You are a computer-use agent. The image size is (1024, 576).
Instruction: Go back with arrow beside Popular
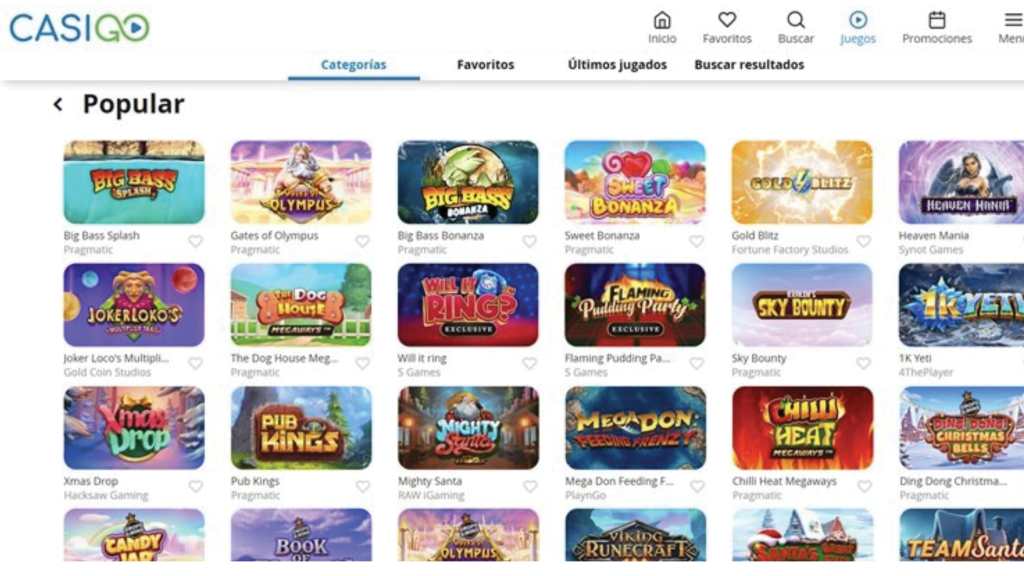(x=58, y=104)
